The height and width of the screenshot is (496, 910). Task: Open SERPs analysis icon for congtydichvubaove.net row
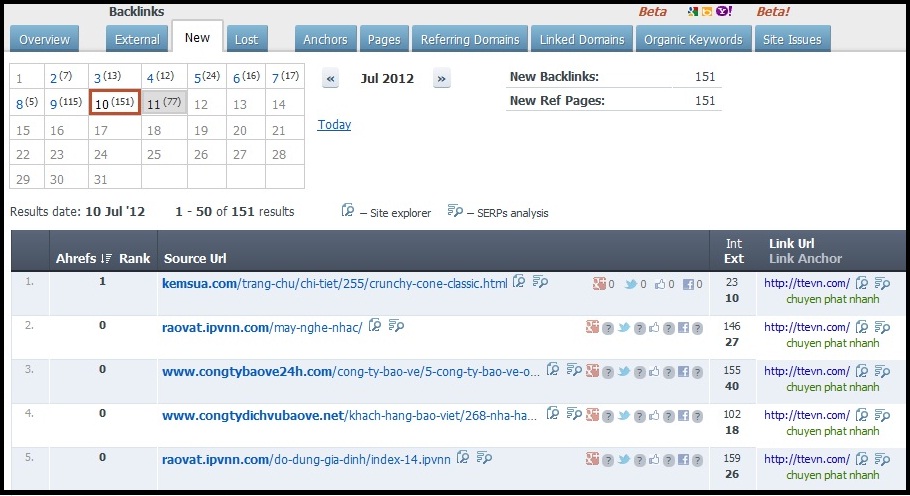click(x=573, y=414)
